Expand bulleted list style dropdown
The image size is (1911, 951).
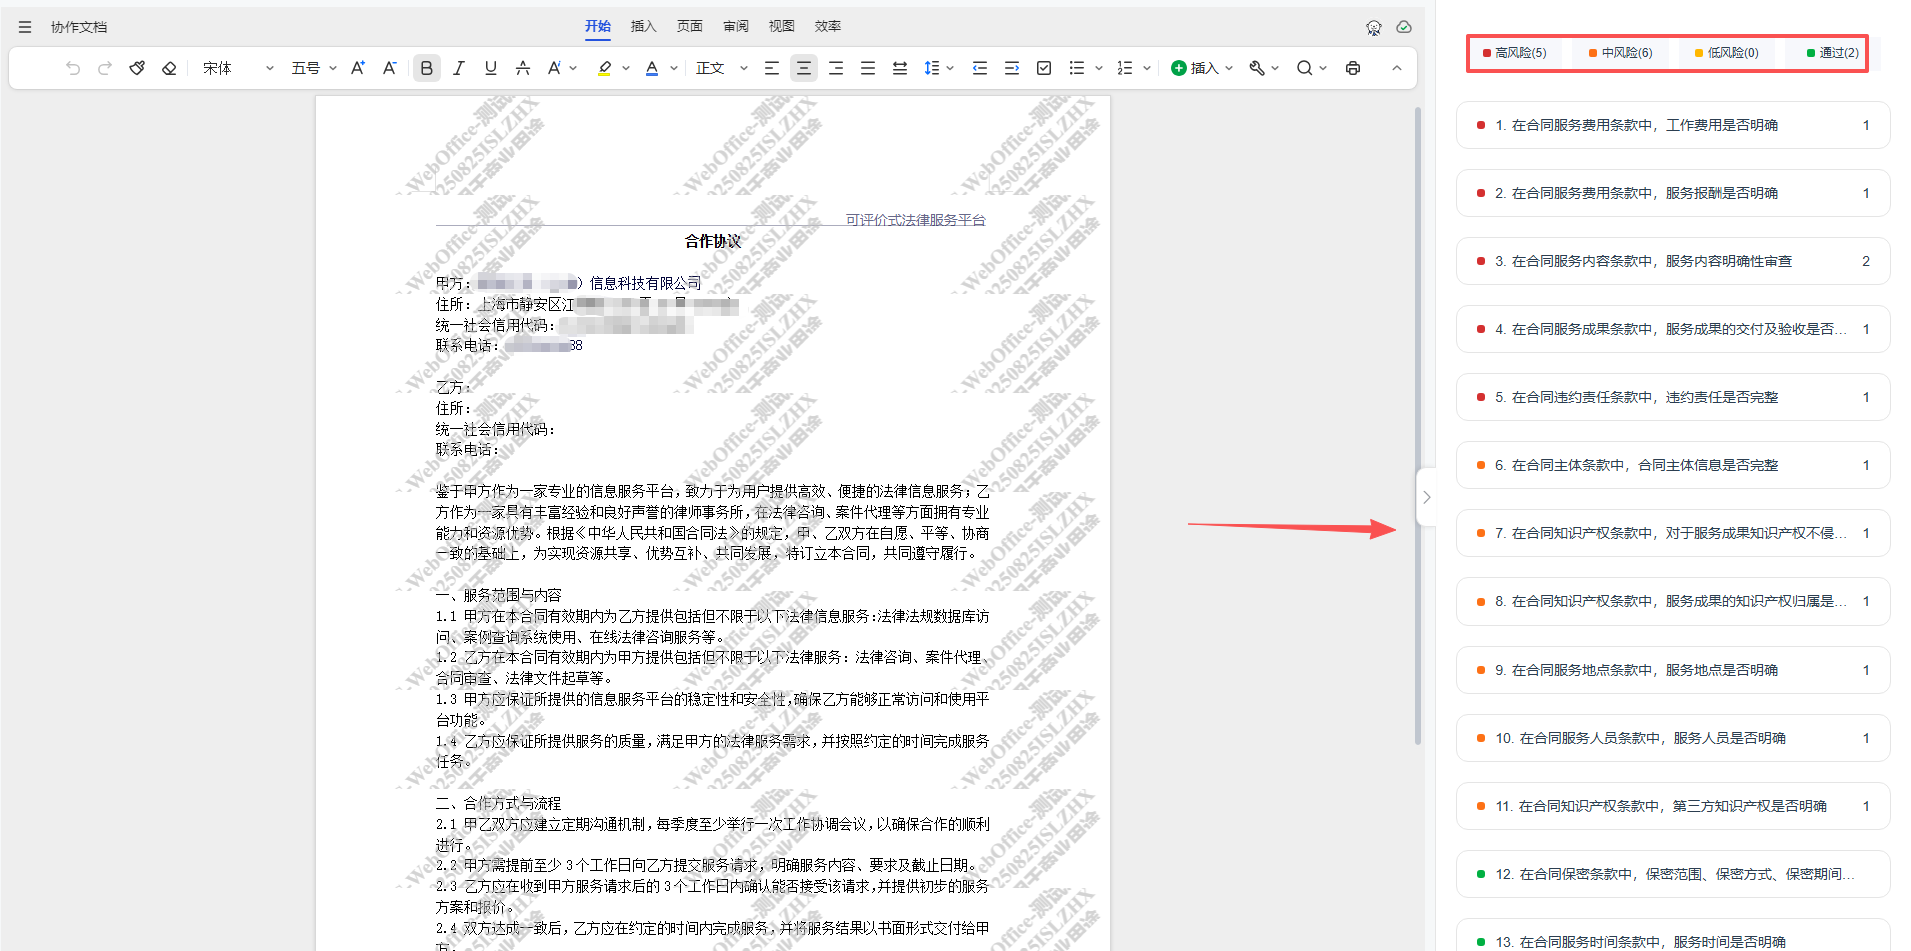click(1099, 68)
